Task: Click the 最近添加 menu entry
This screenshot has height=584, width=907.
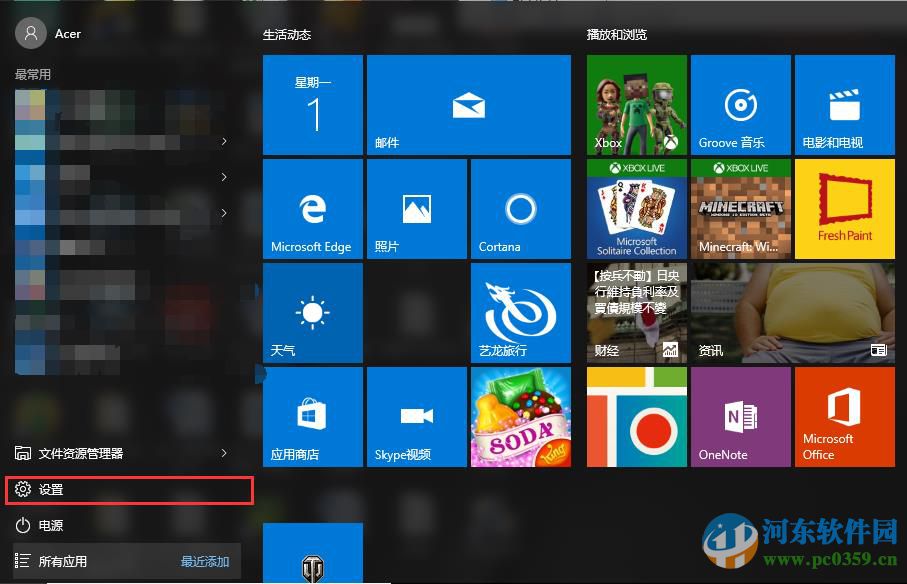Action: point(205,561)
